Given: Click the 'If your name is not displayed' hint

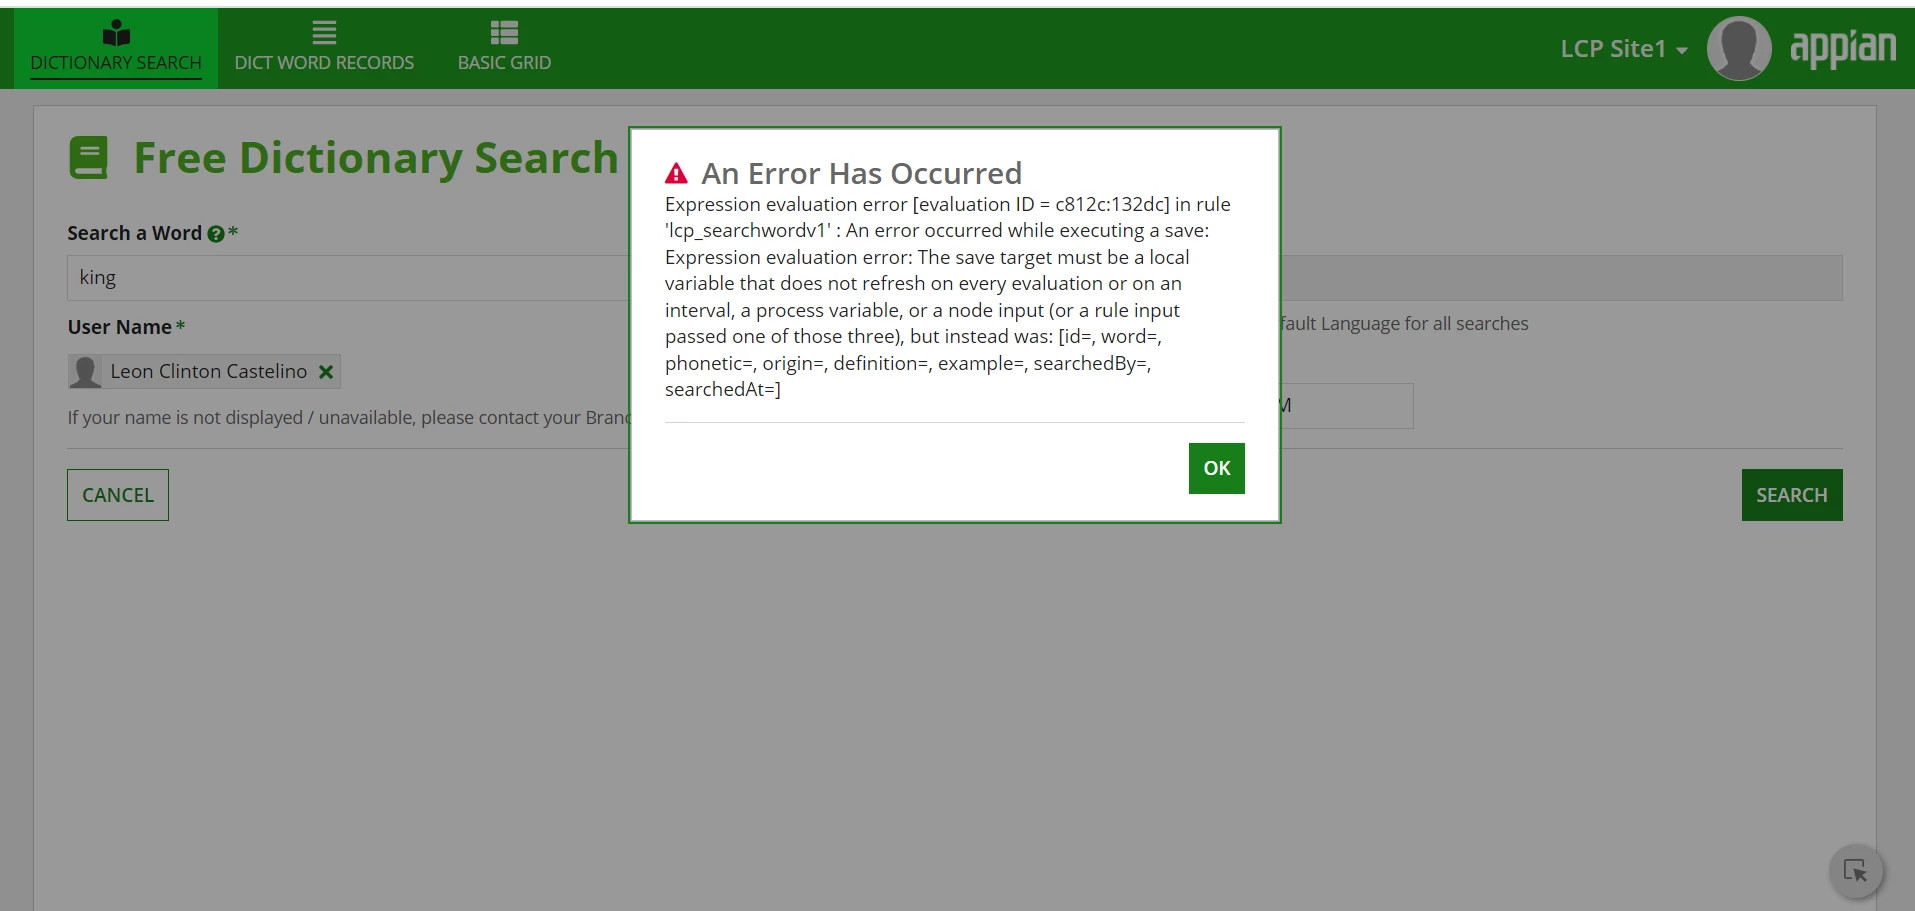Looking at the screenshot, I should [x=348, y=417].
